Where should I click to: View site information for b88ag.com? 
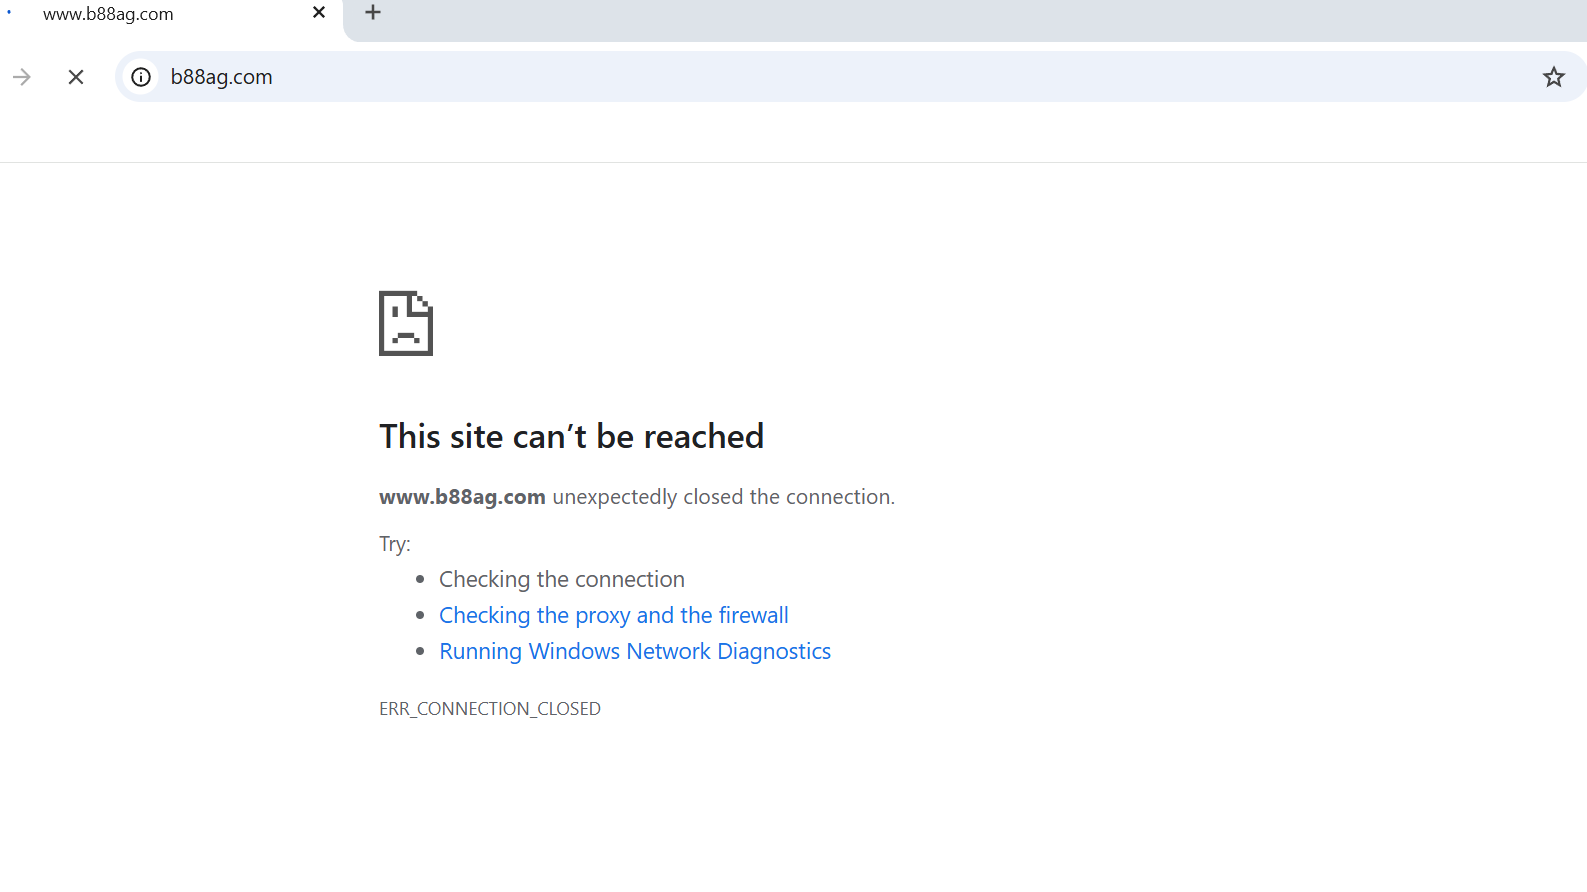coord(141,77)
